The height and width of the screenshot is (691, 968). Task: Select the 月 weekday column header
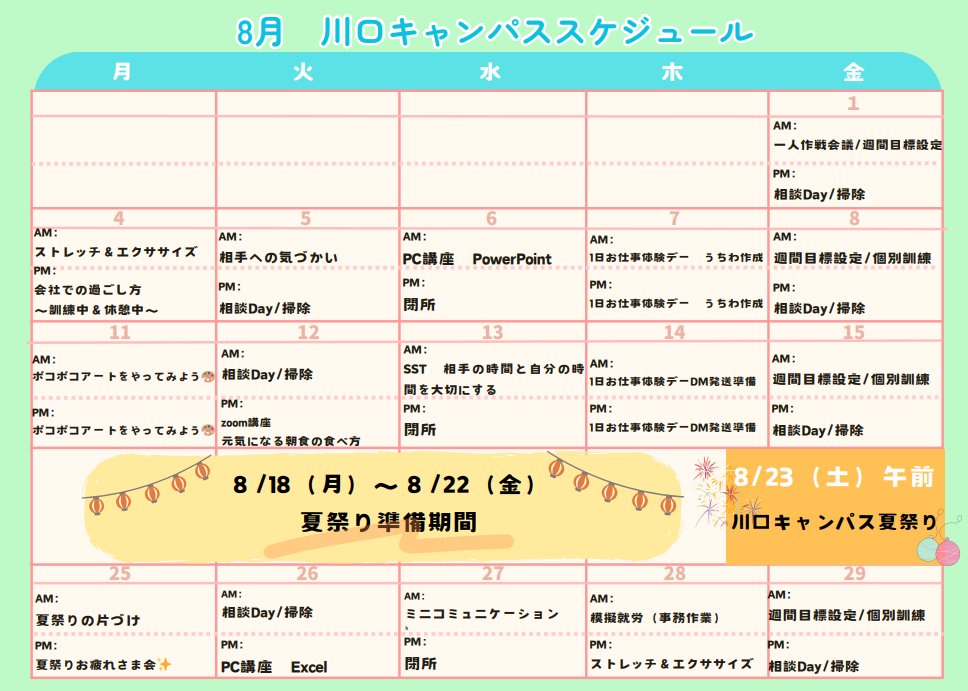[x=122, y=72]
